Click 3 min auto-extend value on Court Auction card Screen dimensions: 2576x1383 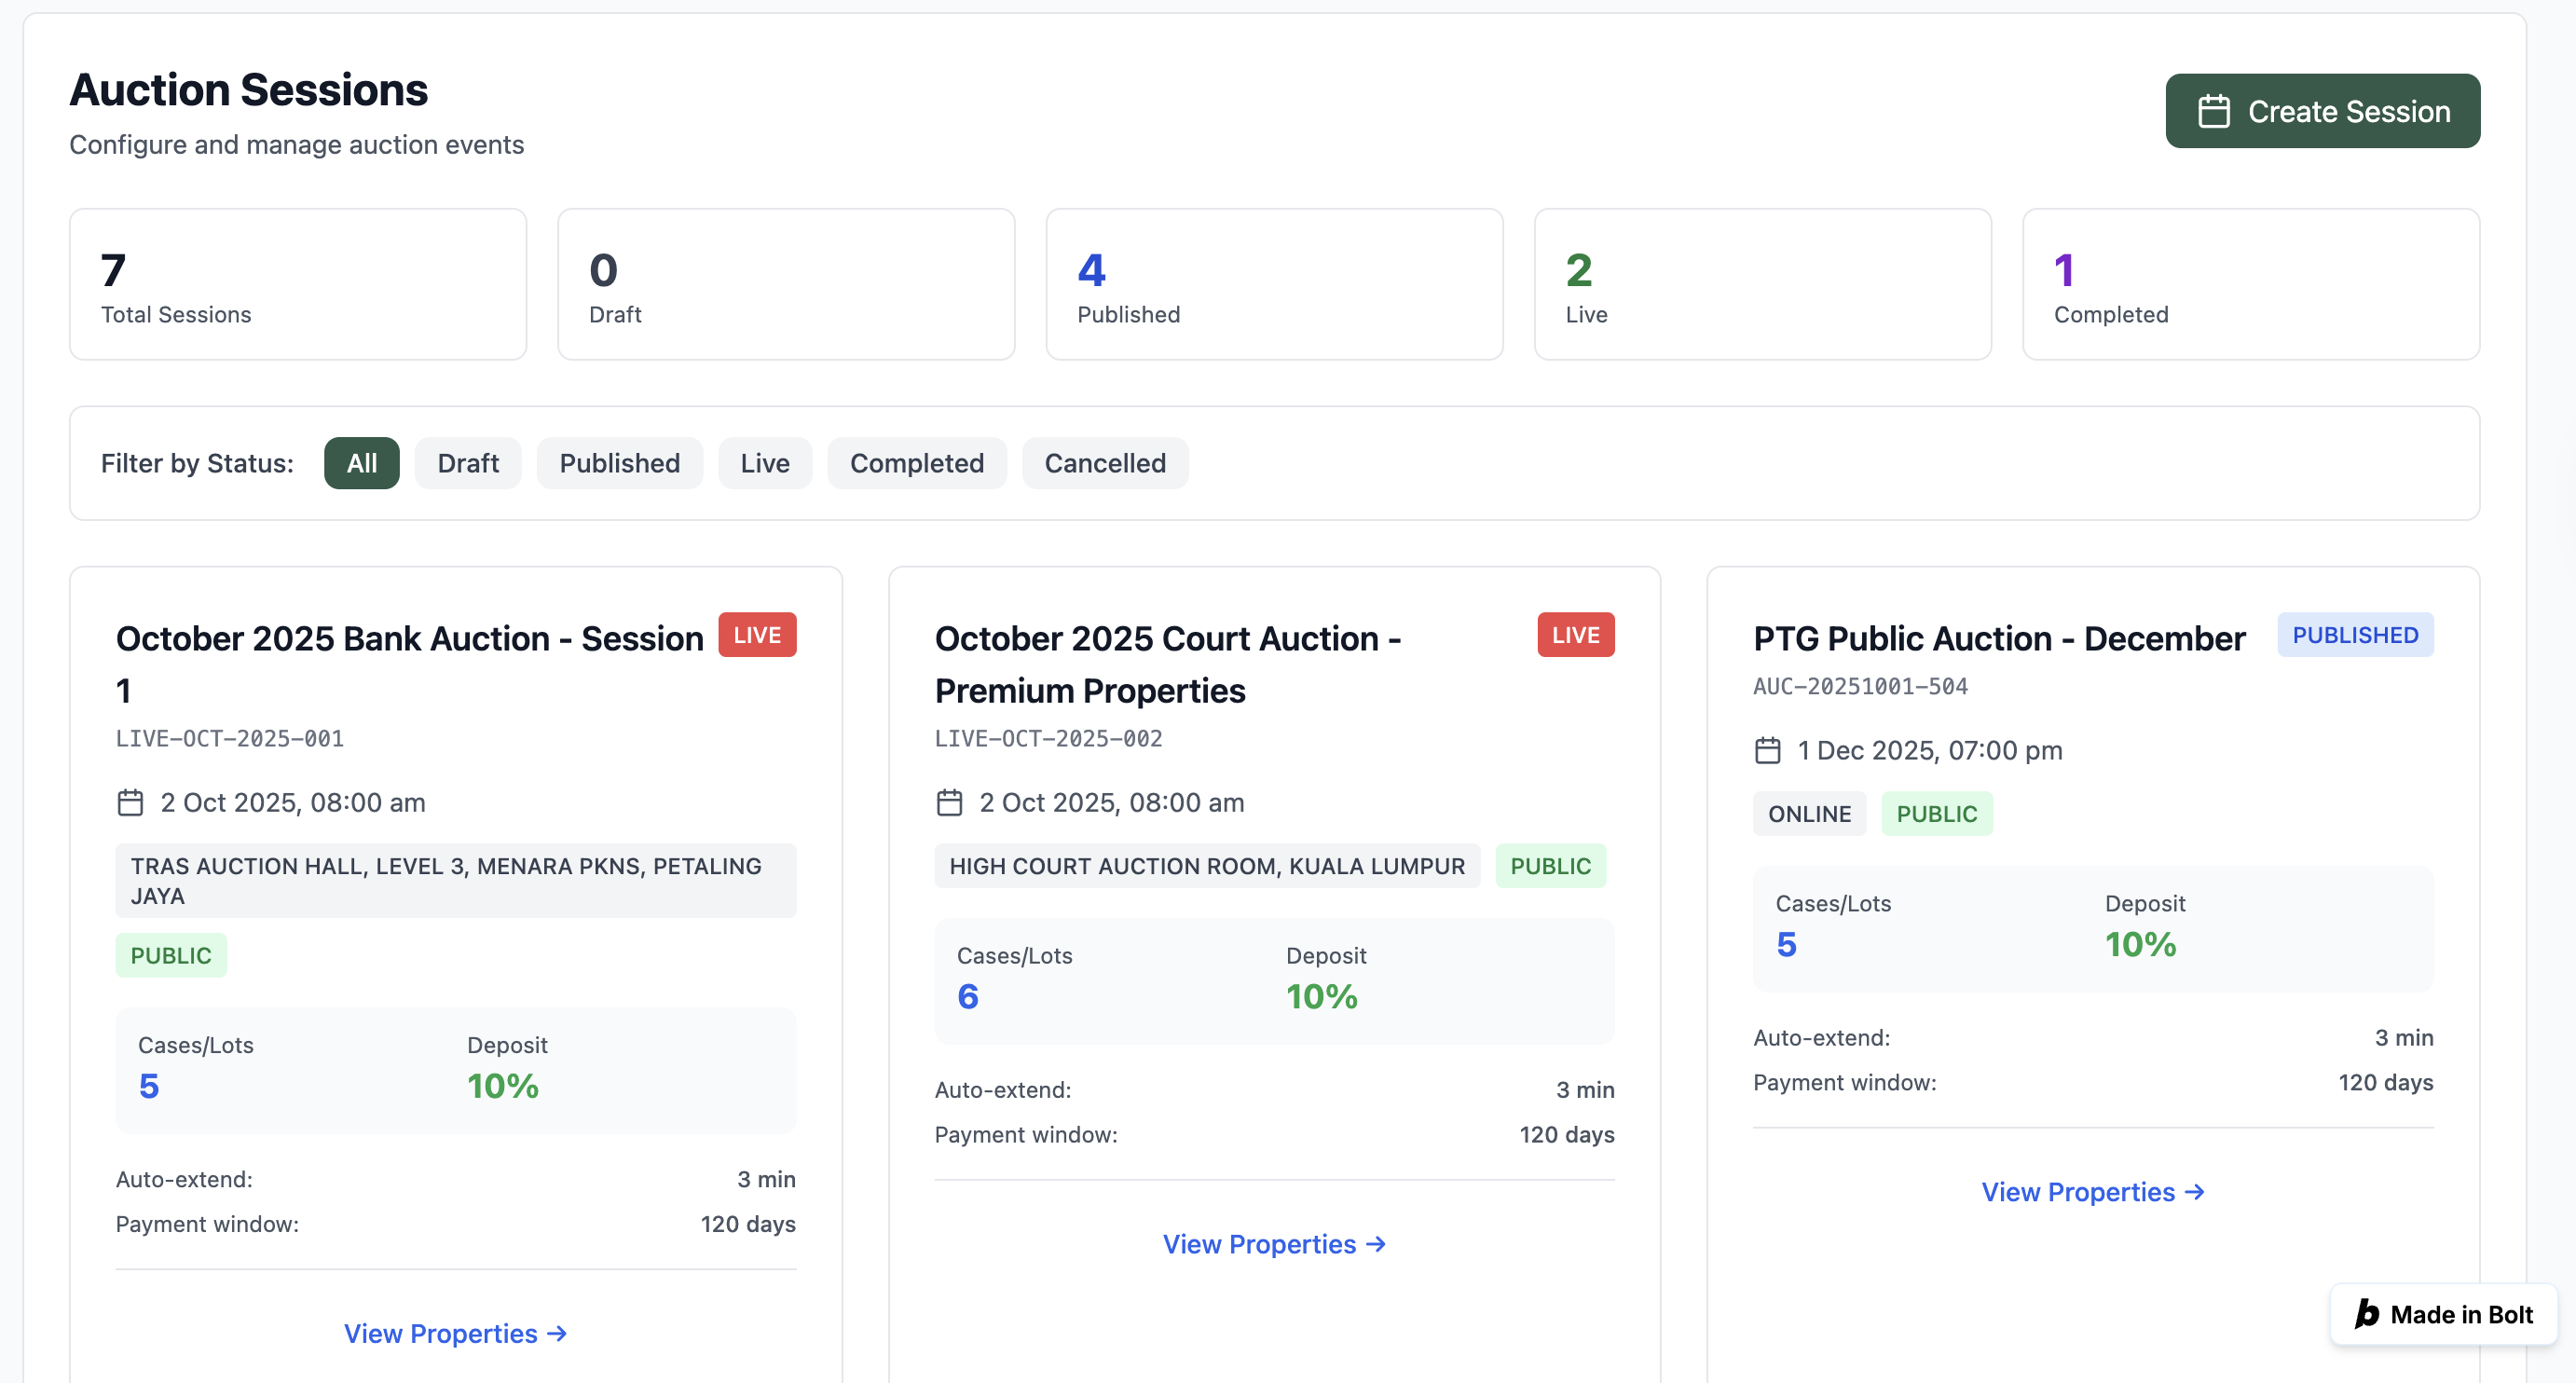(x=1585, y=1090)
